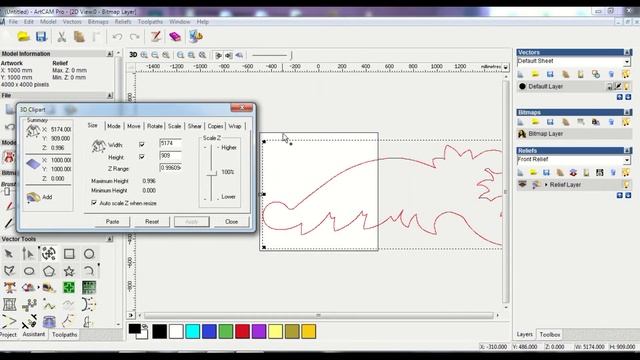The width and height of the screenshot is (640, 360).
Task: Toggle Default Layer visibility lightbulb
Action: coord(627,86)
